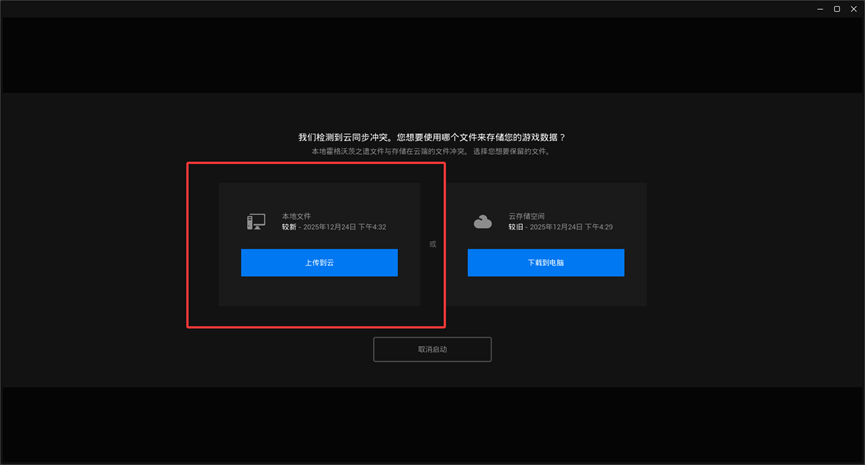Click the cloud storage icon

pos(483,222)
